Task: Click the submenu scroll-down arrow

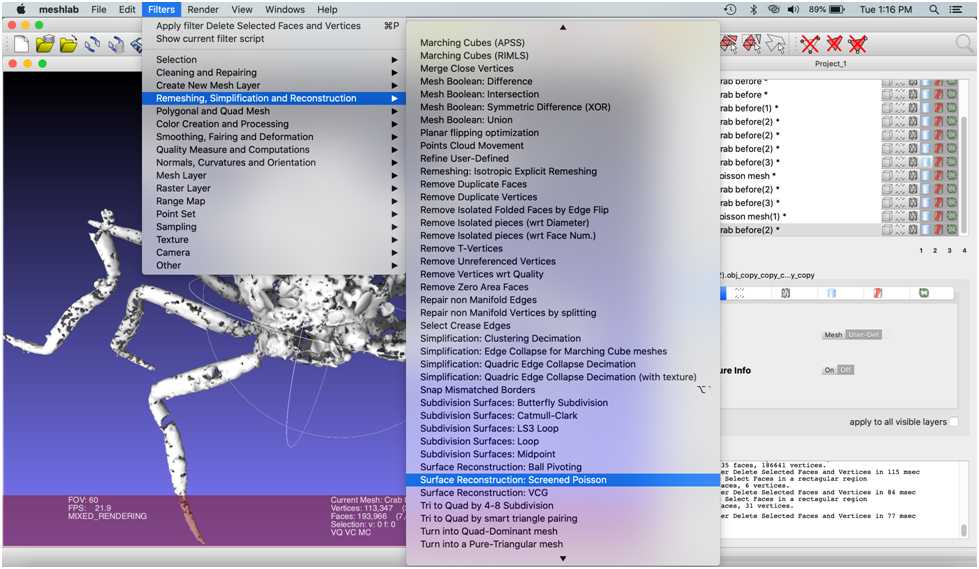Action: (563, 558)
